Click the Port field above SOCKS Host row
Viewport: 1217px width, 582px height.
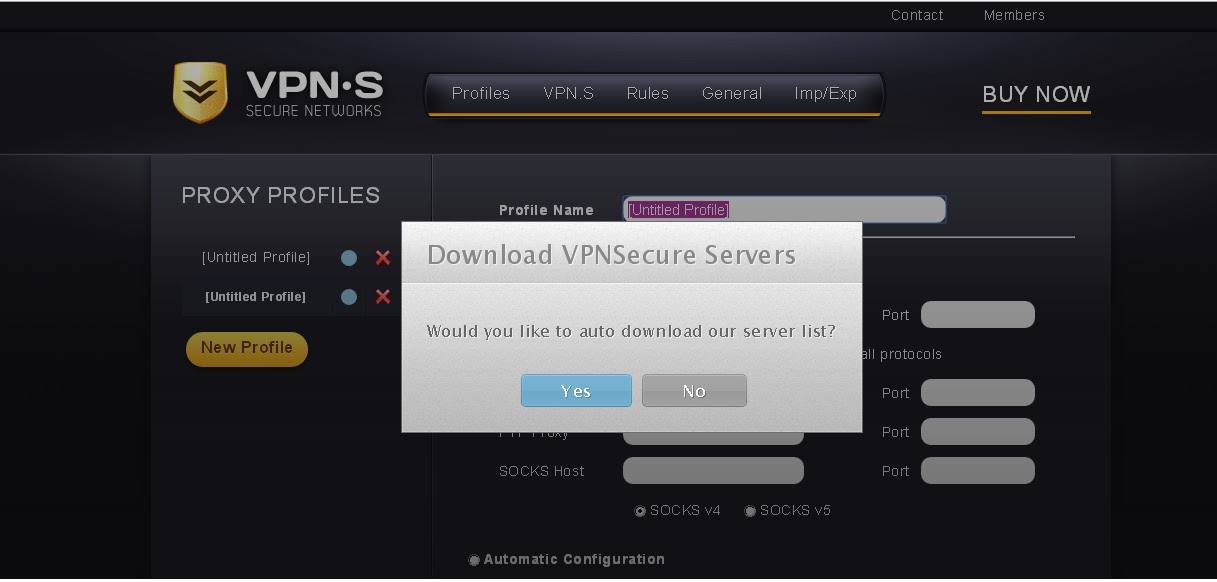tap(978, 432)
